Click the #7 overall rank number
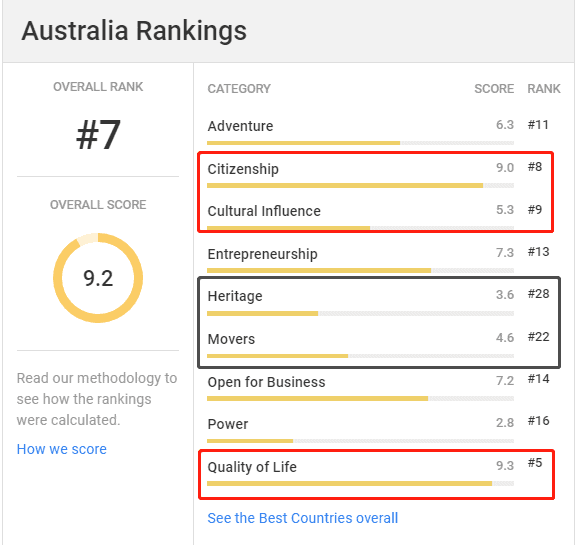575x545 pixels. point(98,135)
